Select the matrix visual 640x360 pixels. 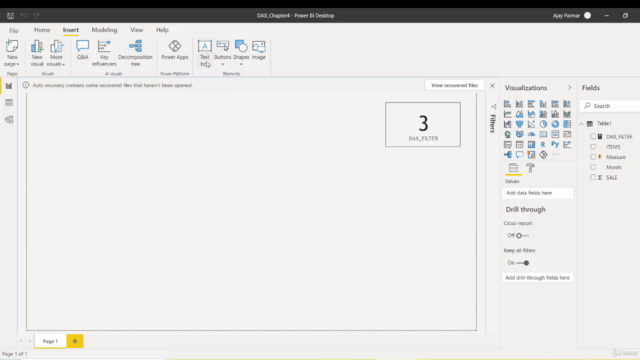pos(531,144)
